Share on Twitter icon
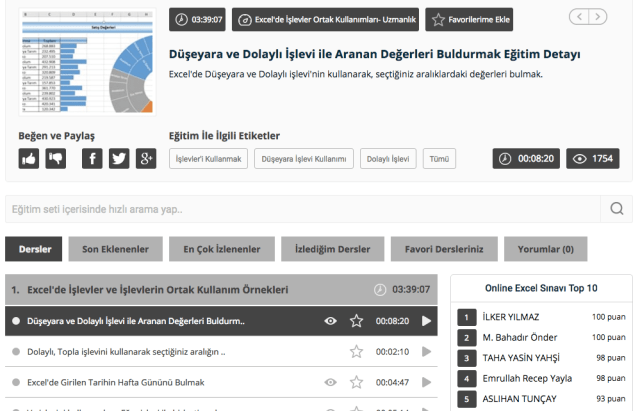 pos(119,159)
